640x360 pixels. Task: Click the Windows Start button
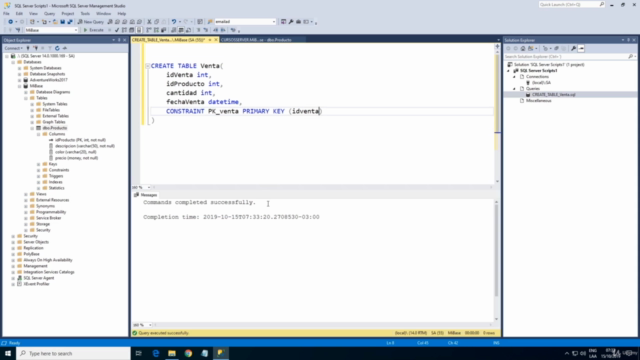8,353
